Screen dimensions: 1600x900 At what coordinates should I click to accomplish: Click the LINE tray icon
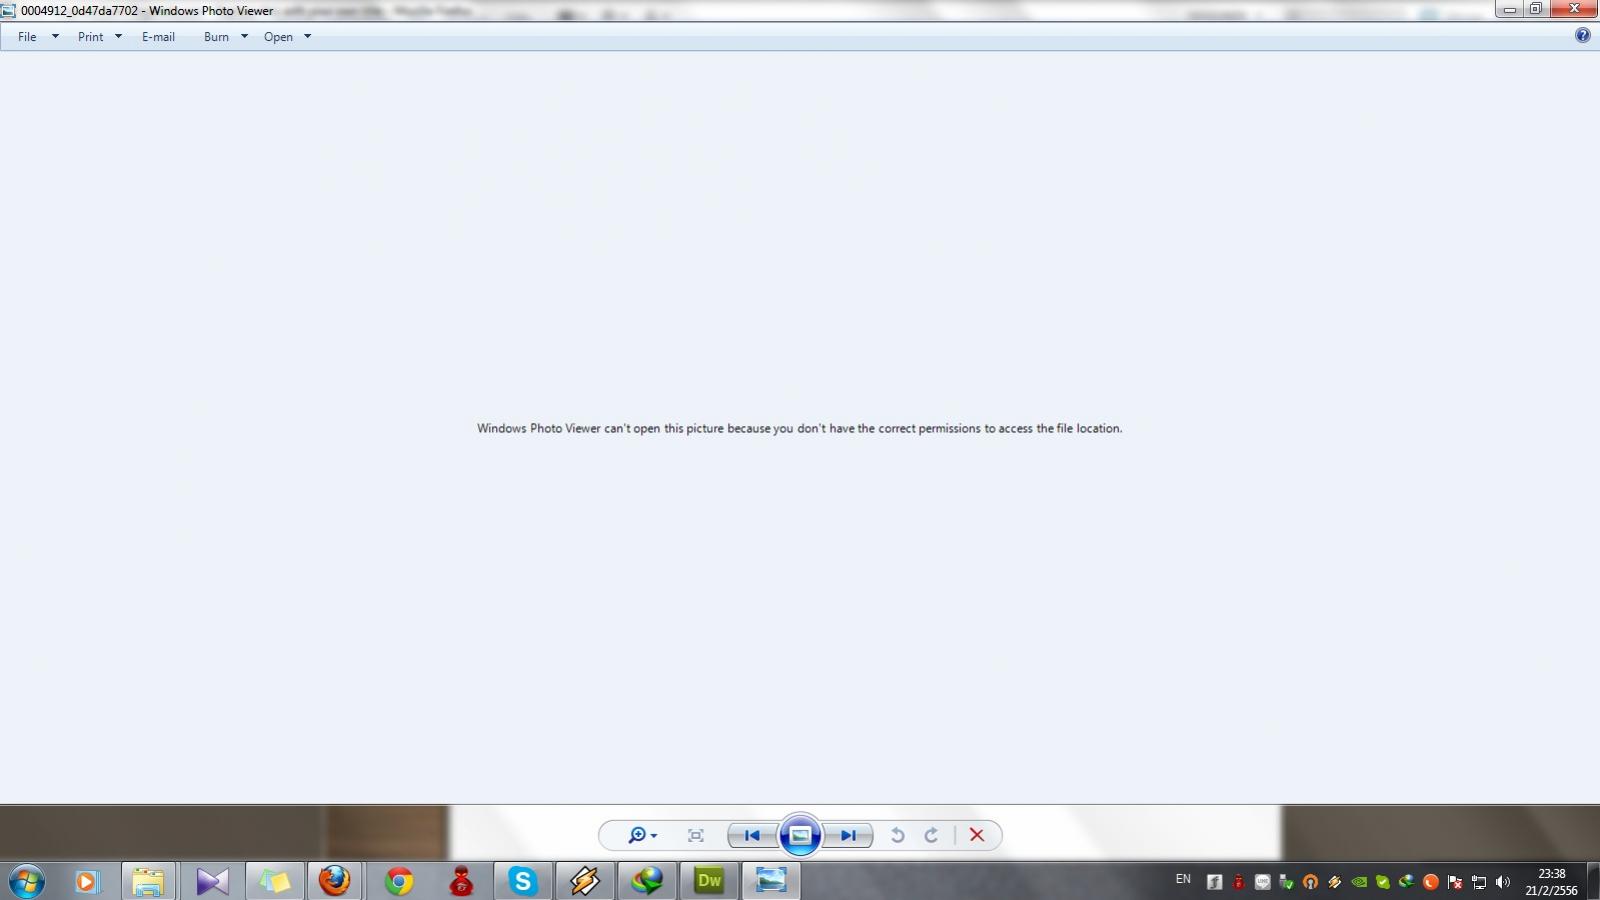[x=1262, y=881]
